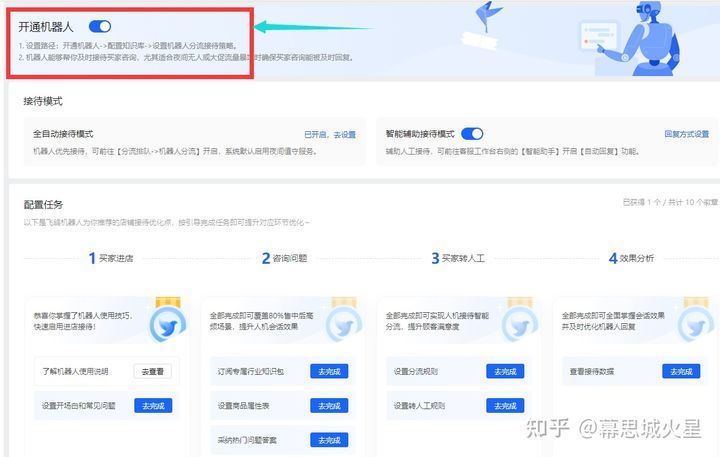The width and height of the screenshot is (720, 457).
Task: Click the 设置开场白和常见问题 task label
Action: click(79, 406)
